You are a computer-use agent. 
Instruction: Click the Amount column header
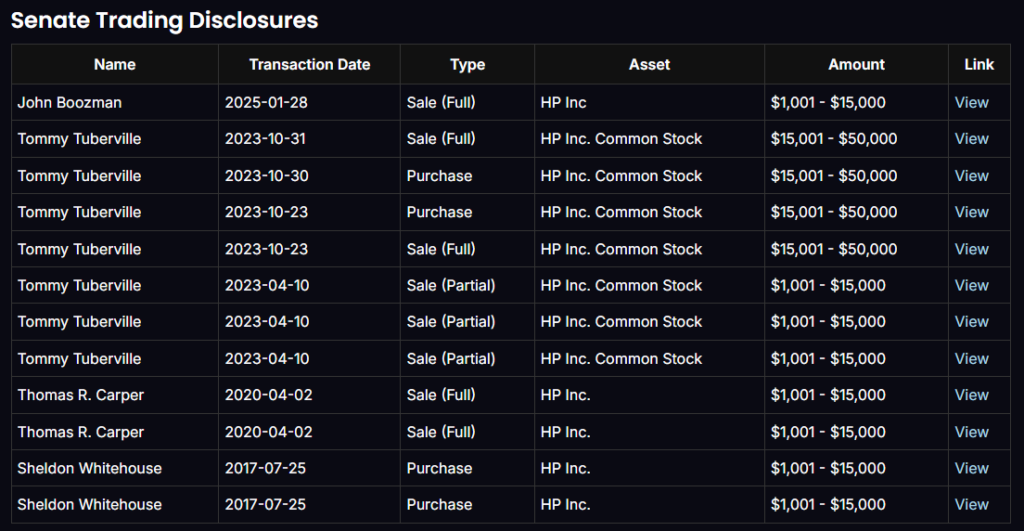click(x=856, y=64)
